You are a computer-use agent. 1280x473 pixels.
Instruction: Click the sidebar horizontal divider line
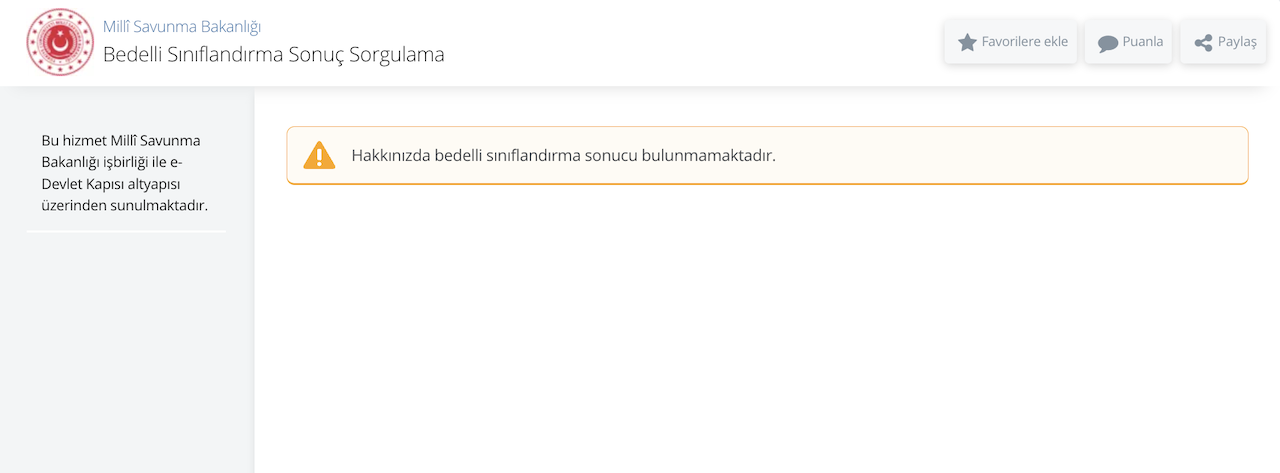pyautogui.click(x=126, y=232)
